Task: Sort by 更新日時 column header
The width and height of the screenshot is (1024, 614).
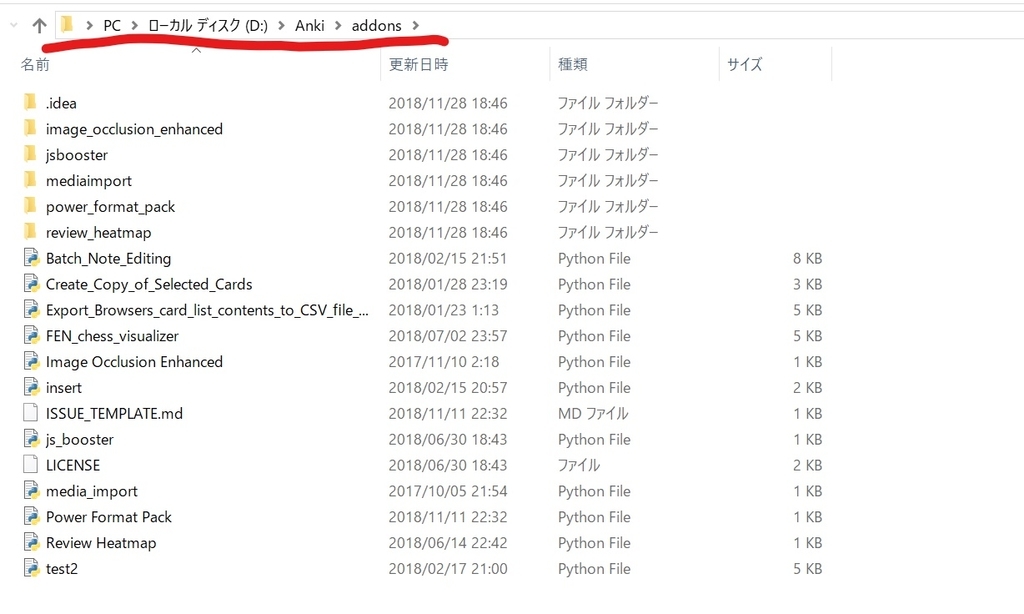Action: click(419, 64)
